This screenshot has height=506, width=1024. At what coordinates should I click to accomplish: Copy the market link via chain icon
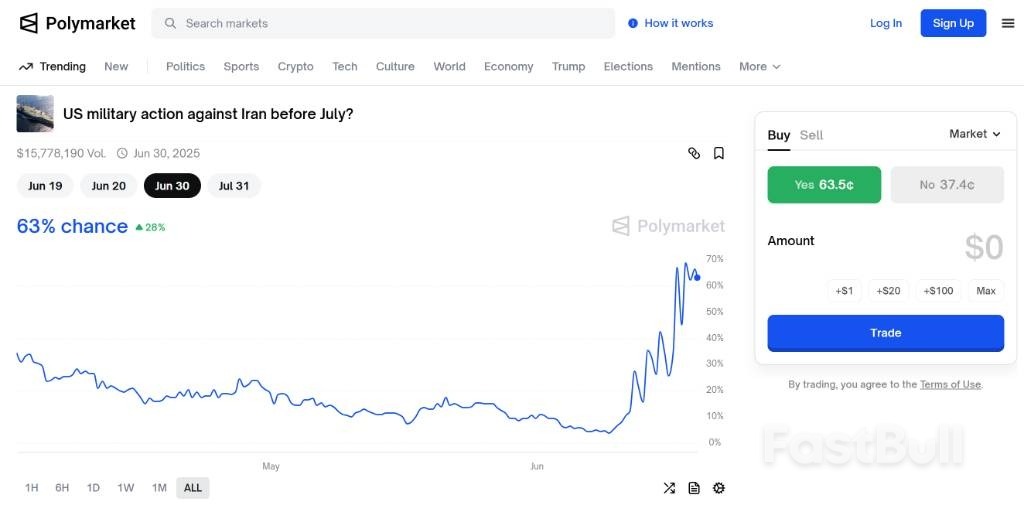point(694,153)
